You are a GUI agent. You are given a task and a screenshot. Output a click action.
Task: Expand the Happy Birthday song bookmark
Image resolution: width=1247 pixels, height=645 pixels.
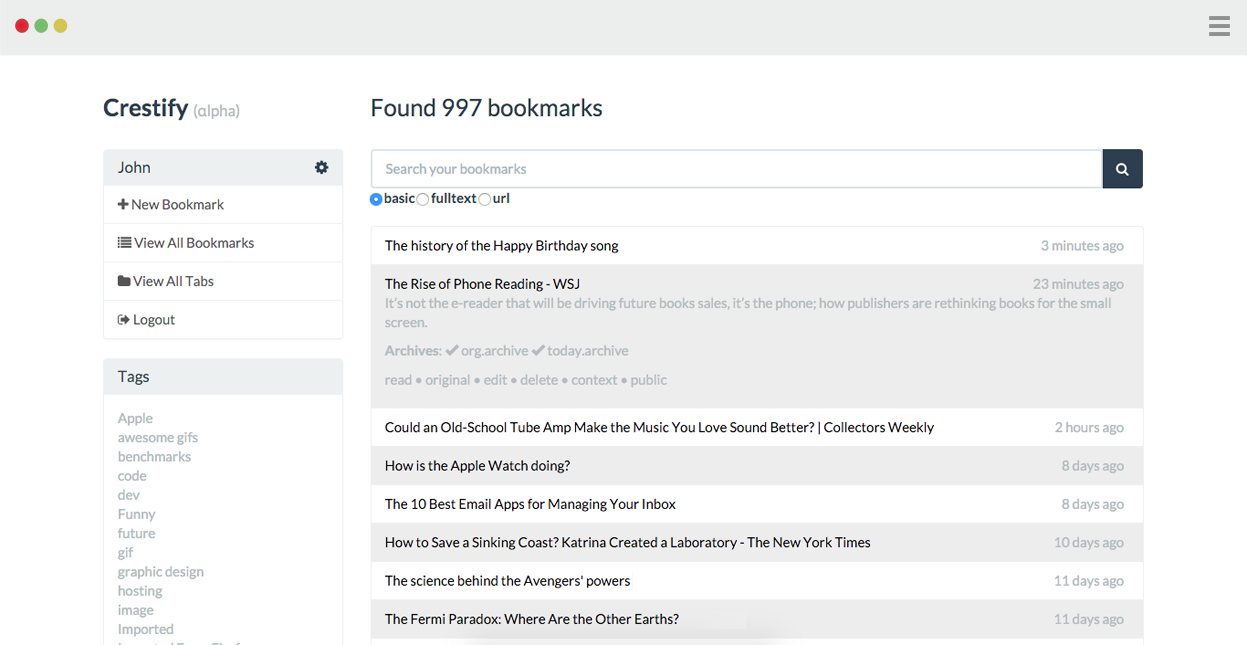[501, 246]
